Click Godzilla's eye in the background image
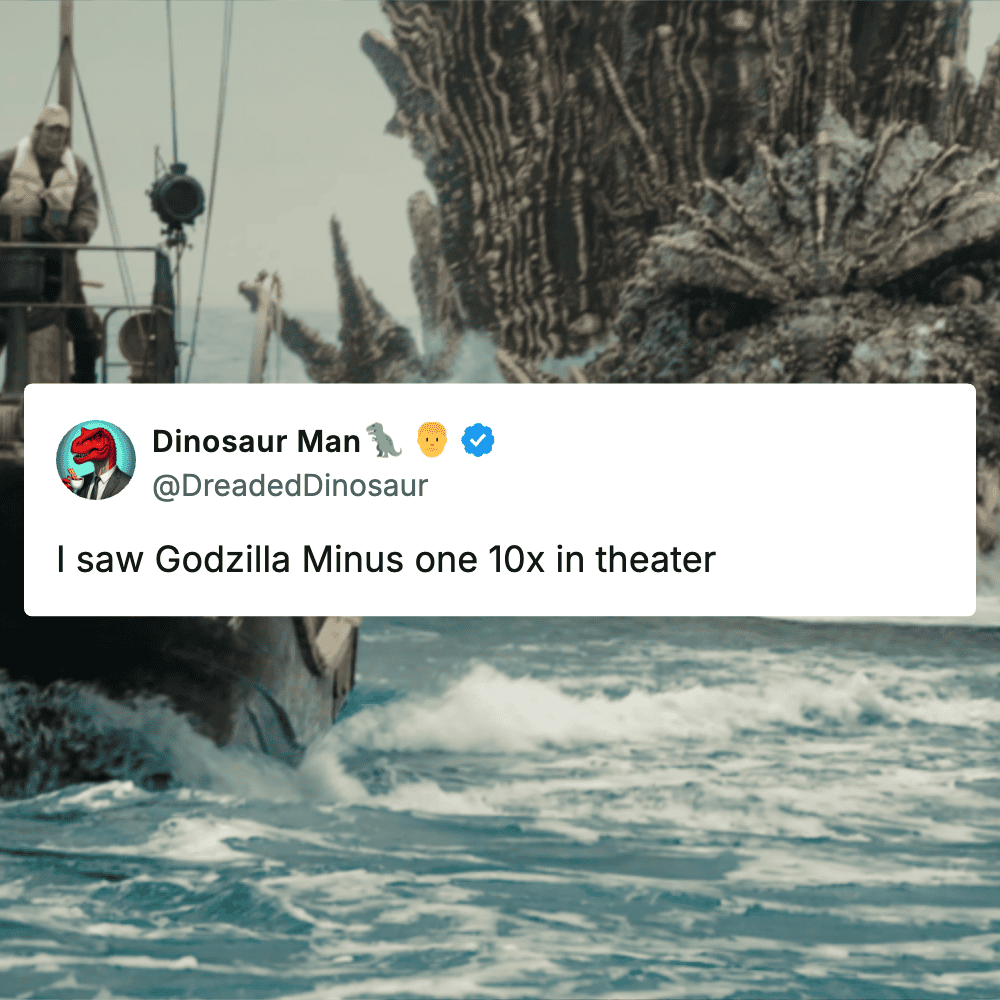1000x1000 pixels. point(707,319)
